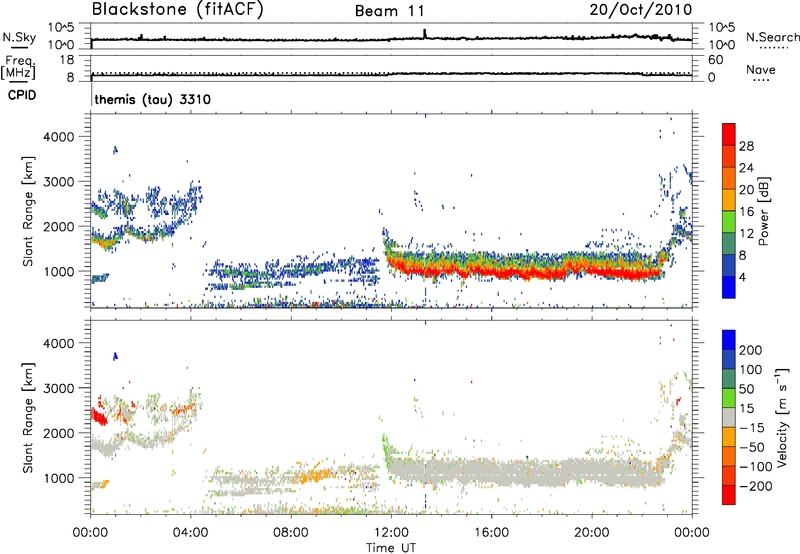
Task: Click the velocity plot 'Slant Range [km]' label
Action: [x=28, y=418]
